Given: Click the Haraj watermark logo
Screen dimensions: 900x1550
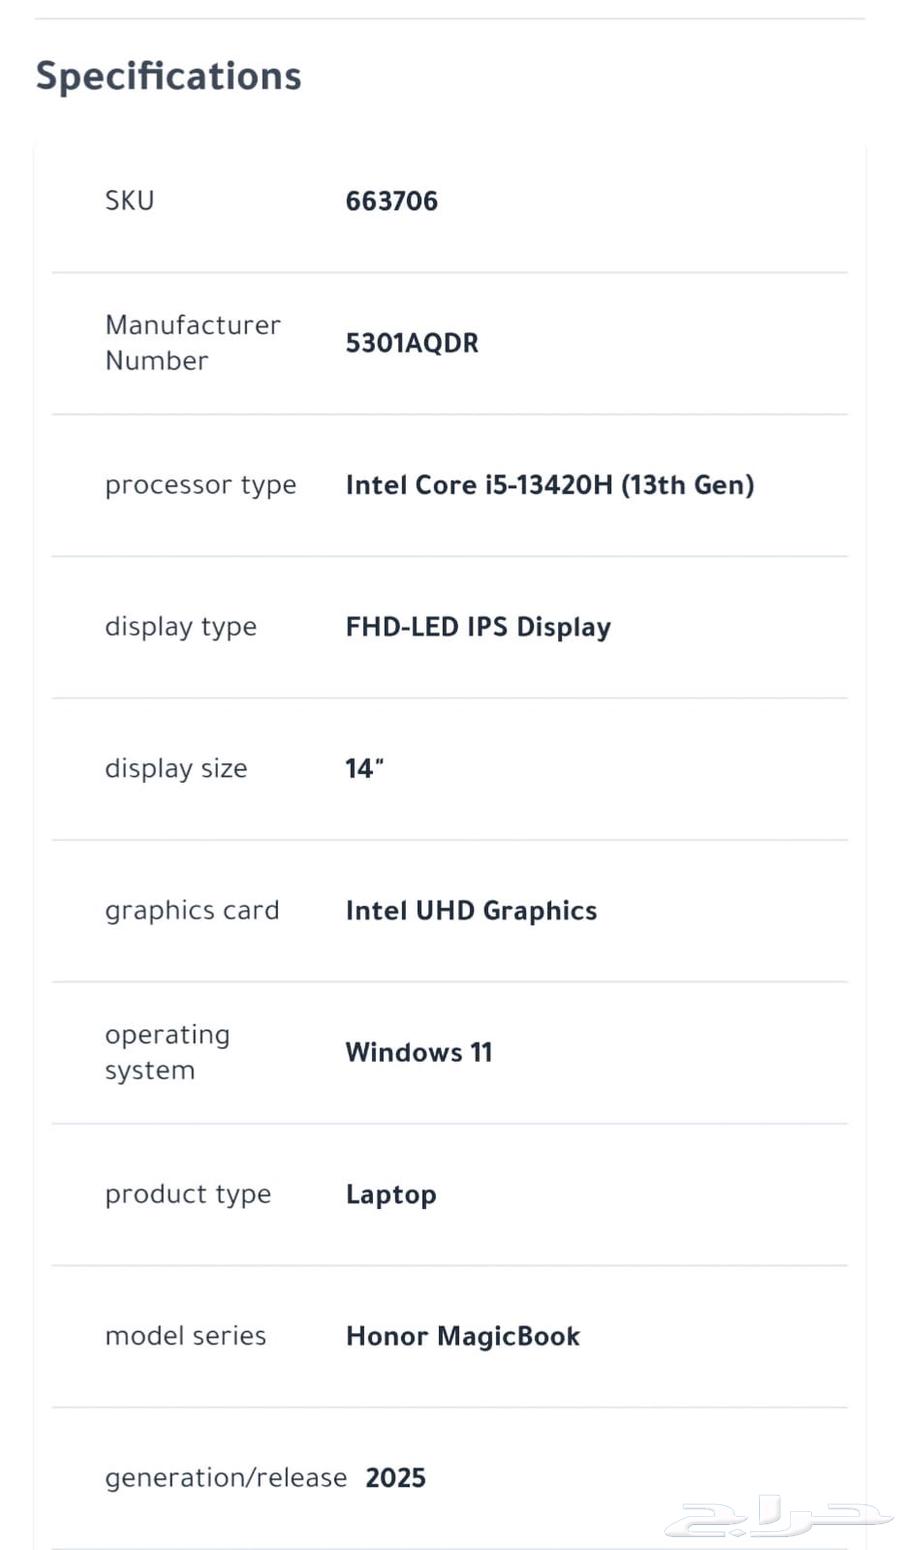Looking at the screenshot, I should (778, 1516).
